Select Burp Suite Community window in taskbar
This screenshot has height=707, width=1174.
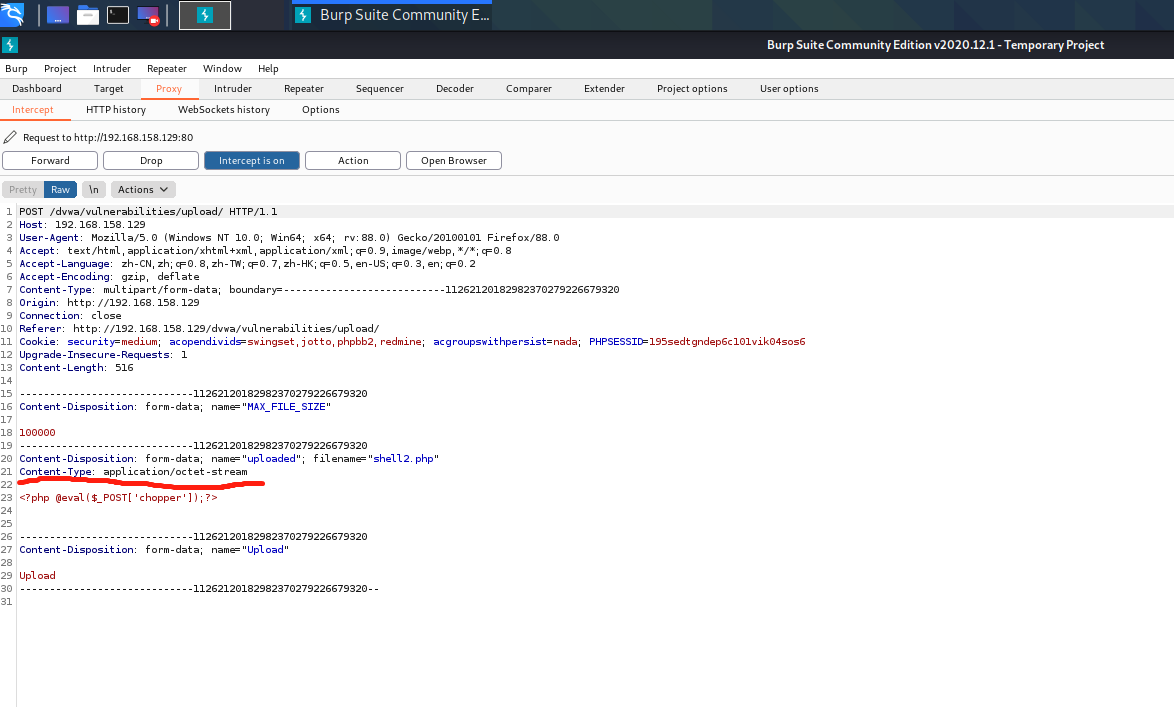(392, 15)
